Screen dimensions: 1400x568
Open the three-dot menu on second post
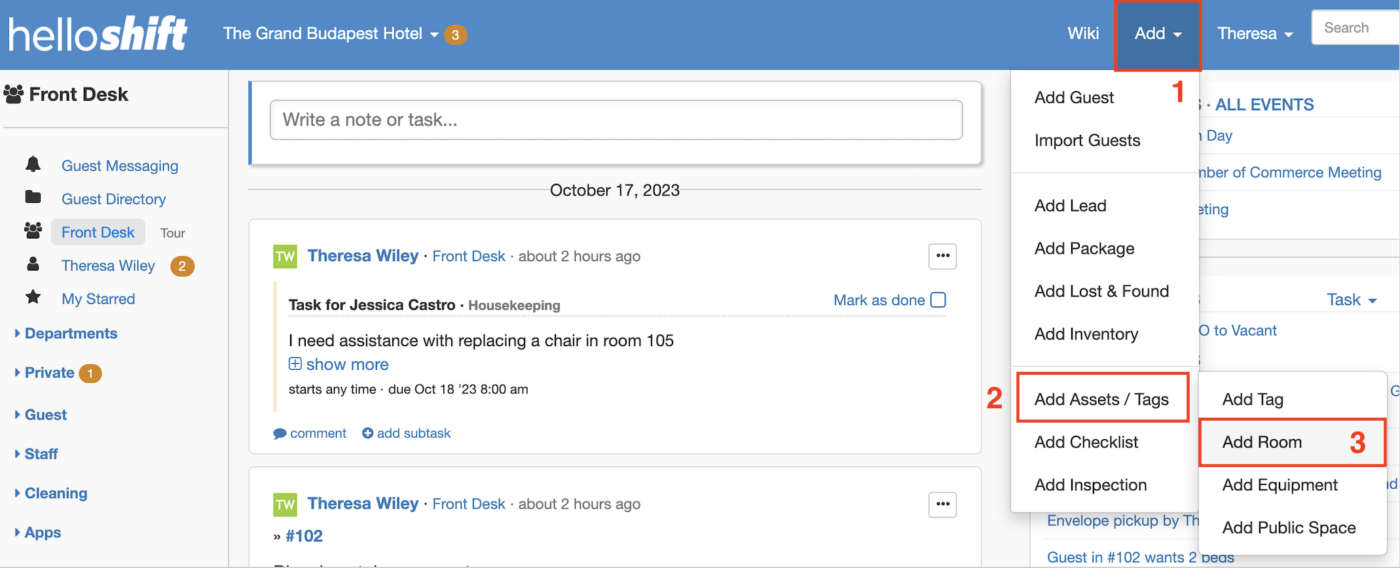(942, 504)
